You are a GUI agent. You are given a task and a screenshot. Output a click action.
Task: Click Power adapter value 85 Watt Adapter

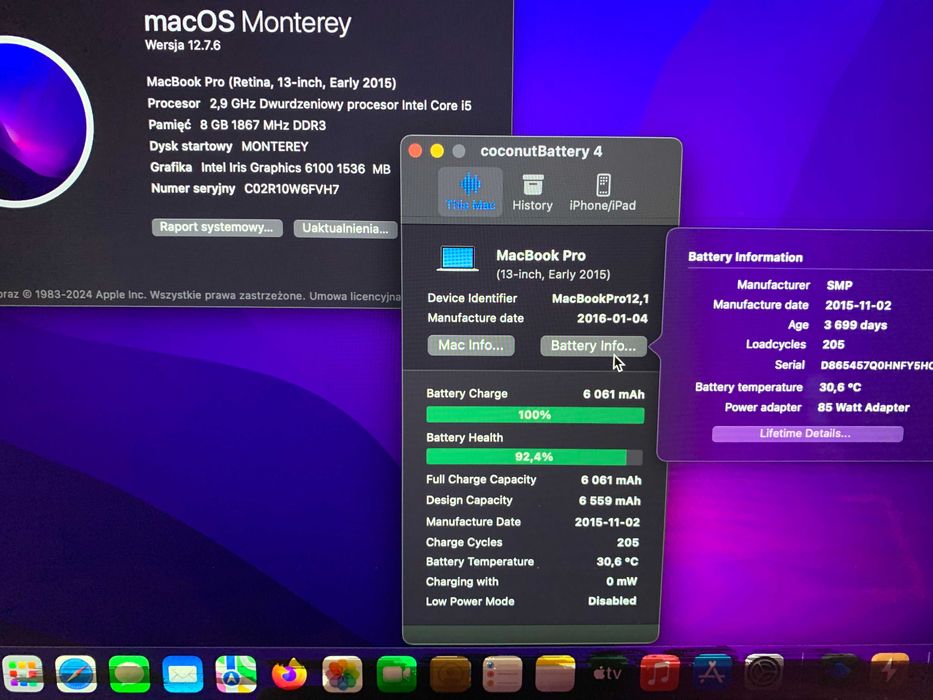863,408
